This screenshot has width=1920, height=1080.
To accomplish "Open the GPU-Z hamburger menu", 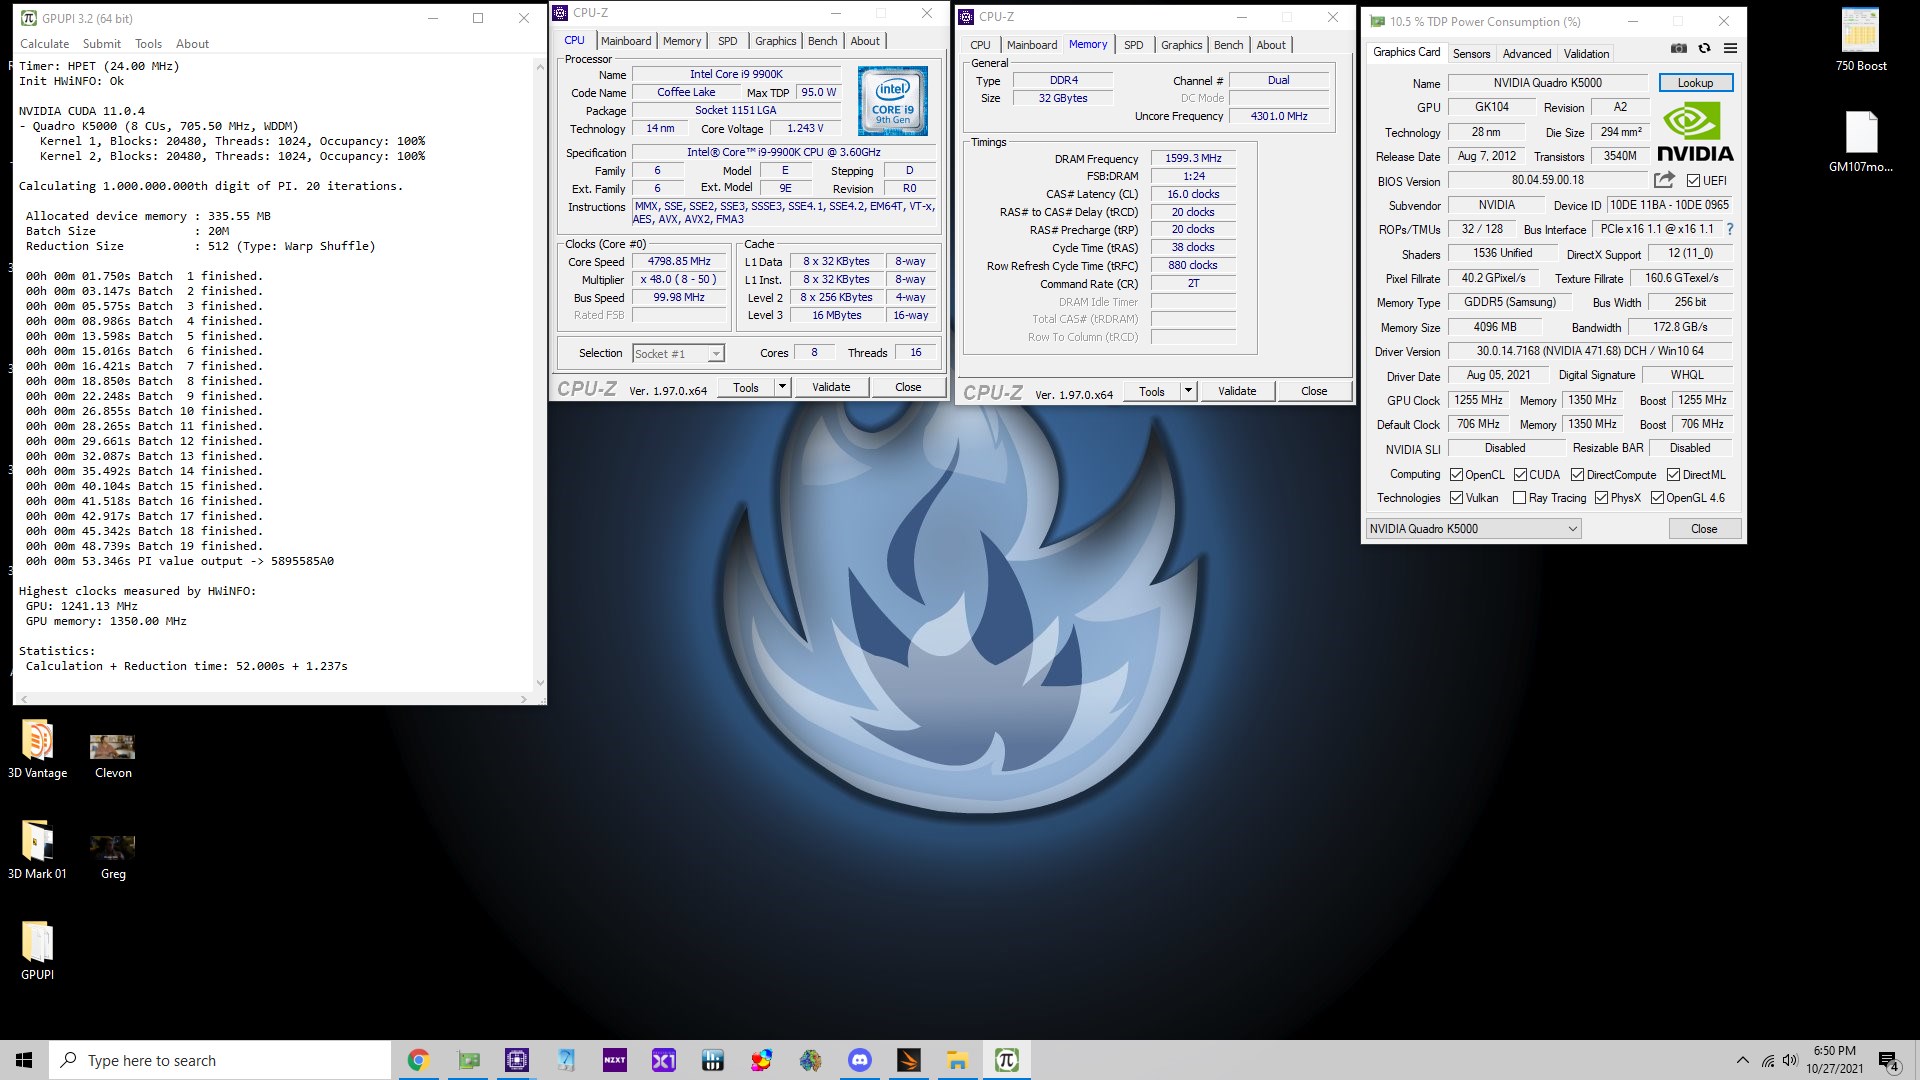I will coord(1730,48).
